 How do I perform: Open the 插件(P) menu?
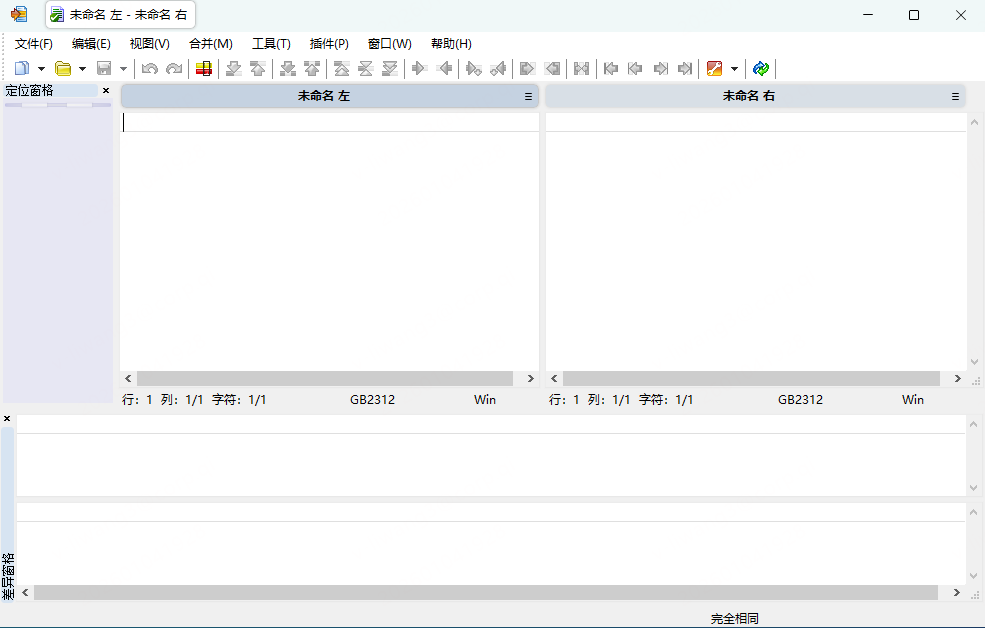[x=329, y=44]
